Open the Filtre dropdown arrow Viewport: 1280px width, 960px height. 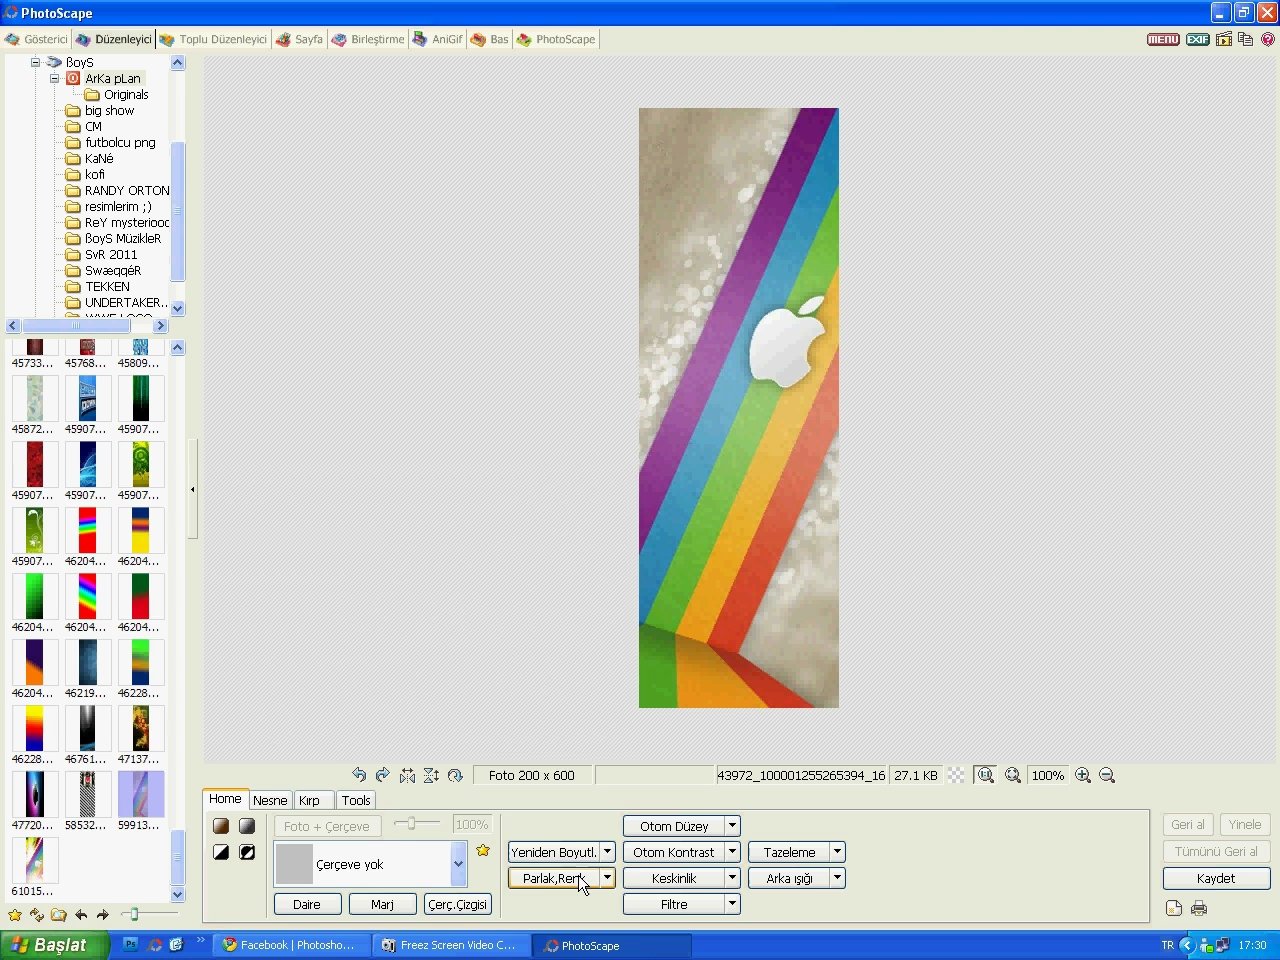coord(732,904)
